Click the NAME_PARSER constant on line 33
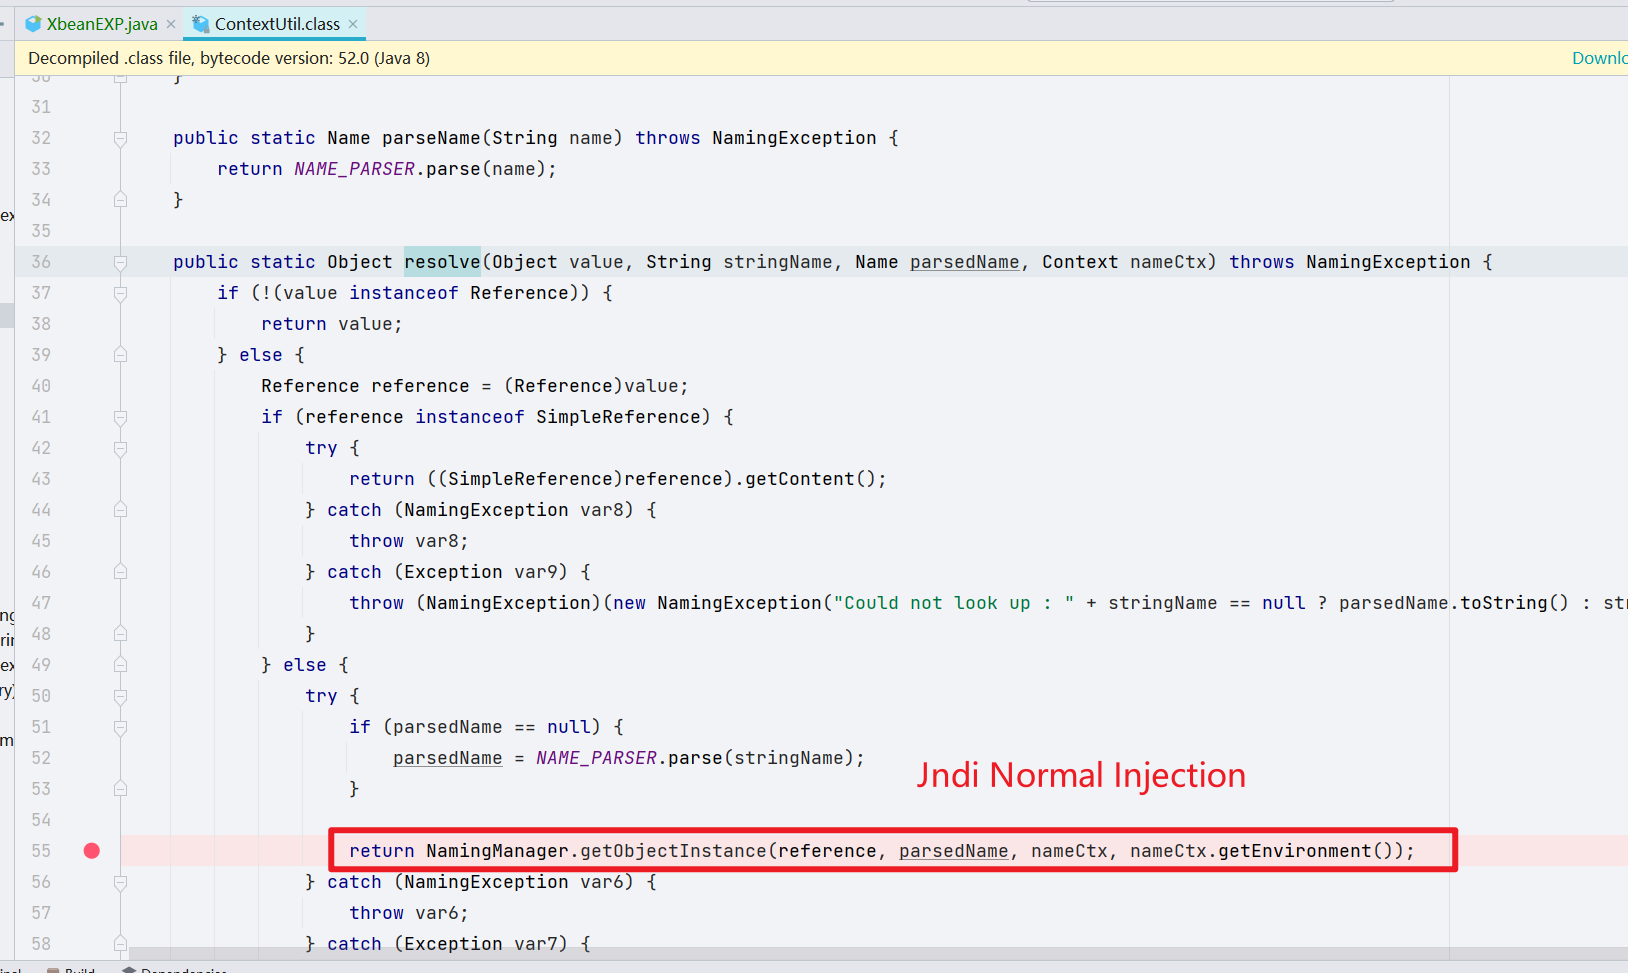The height and width of the screenshot is (973, 1628). [354, 169]
